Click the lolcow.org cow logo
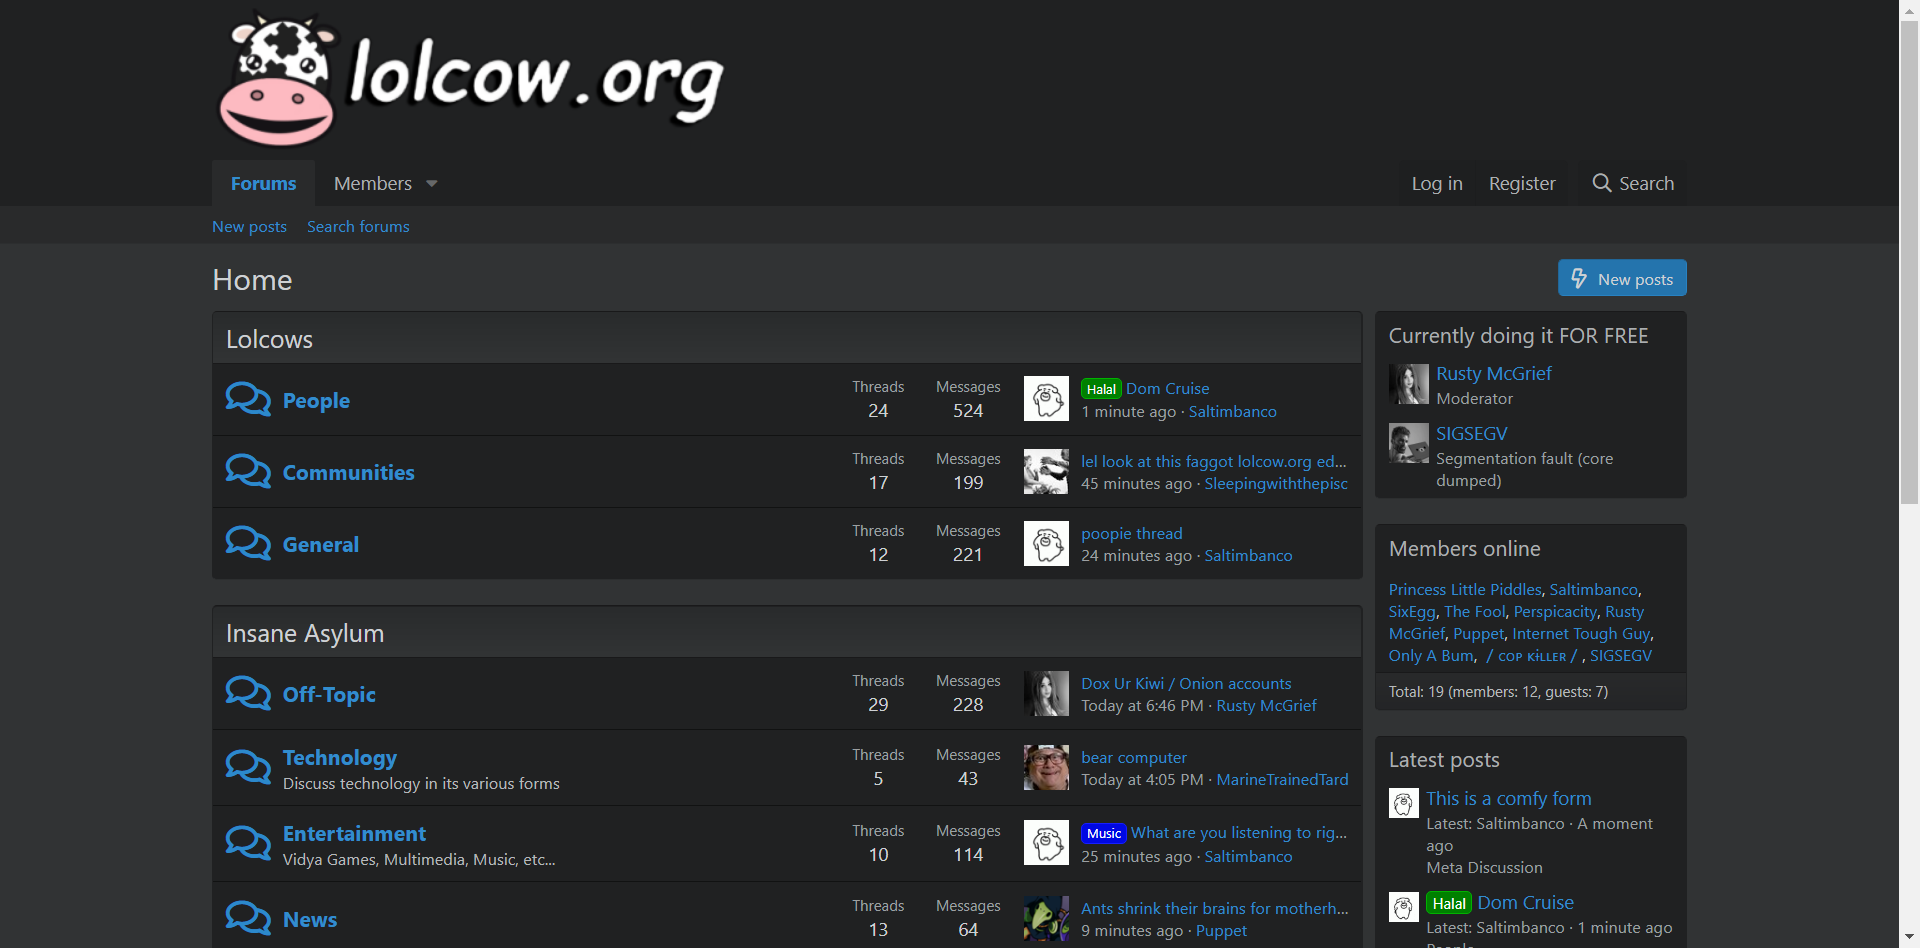The height and width of the screenshot is (948, 1920). 470,79
